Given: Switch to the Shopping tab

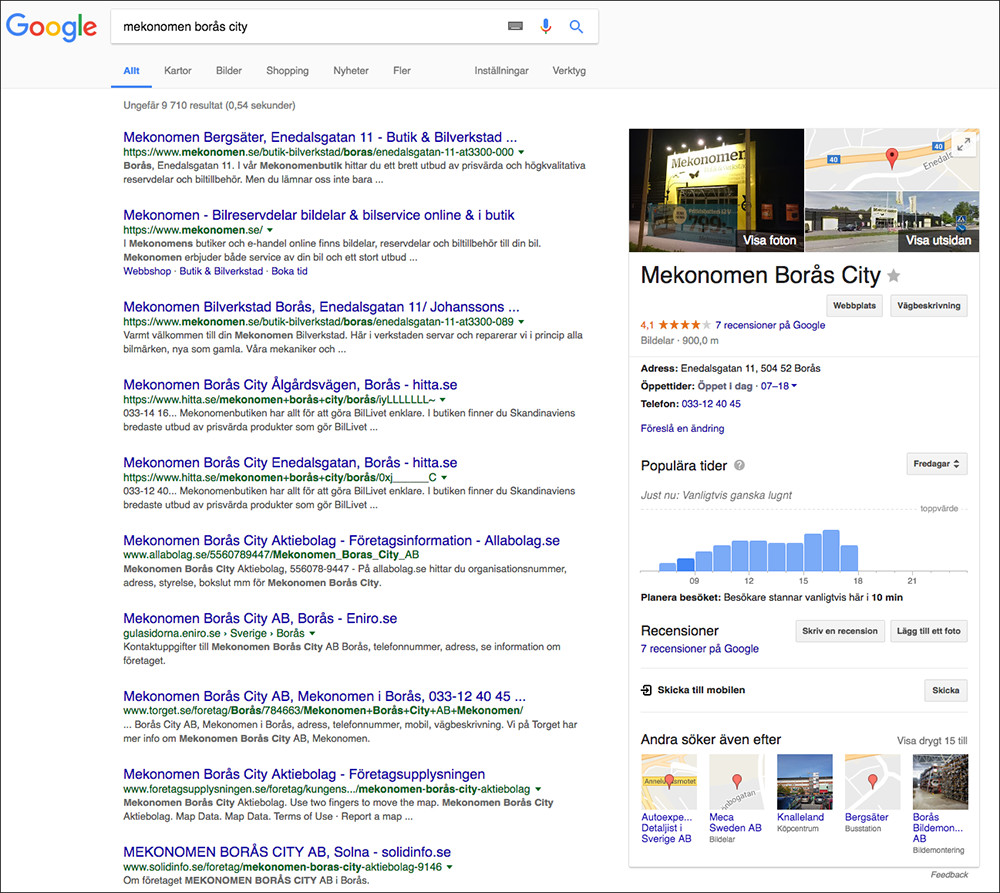Looking at the screenshot, I should pos(287,71).
